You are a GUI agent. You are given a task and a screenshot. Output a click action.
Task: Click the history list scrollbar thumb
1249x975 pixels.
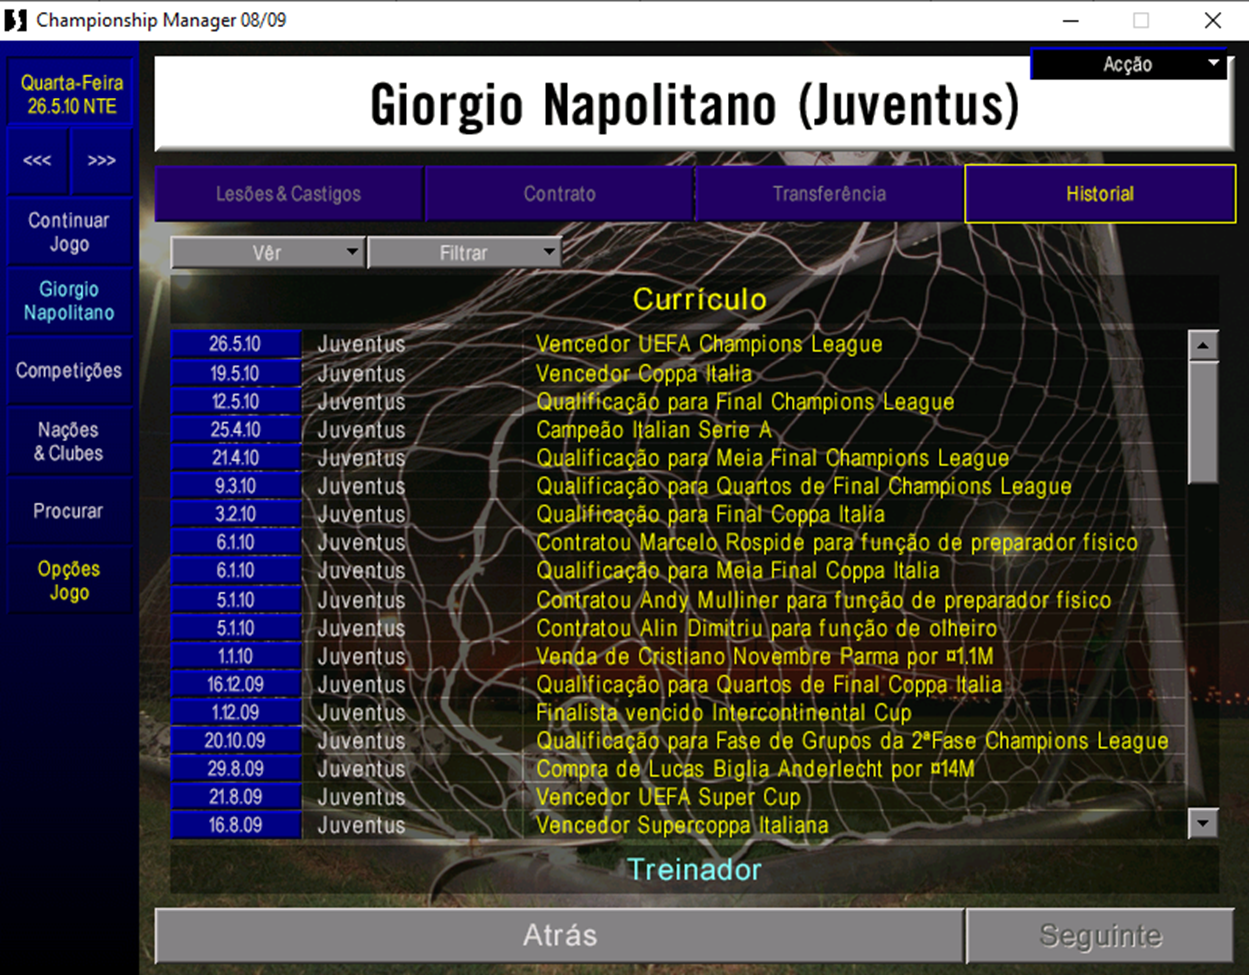coord(1202,422)
